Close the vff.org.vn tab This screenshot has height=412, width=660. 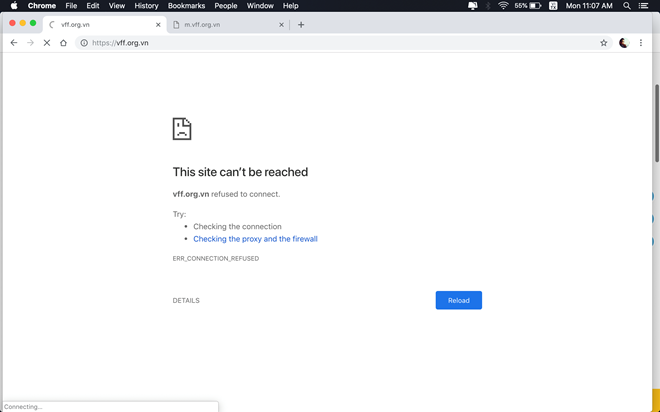[x=158, y=25]
